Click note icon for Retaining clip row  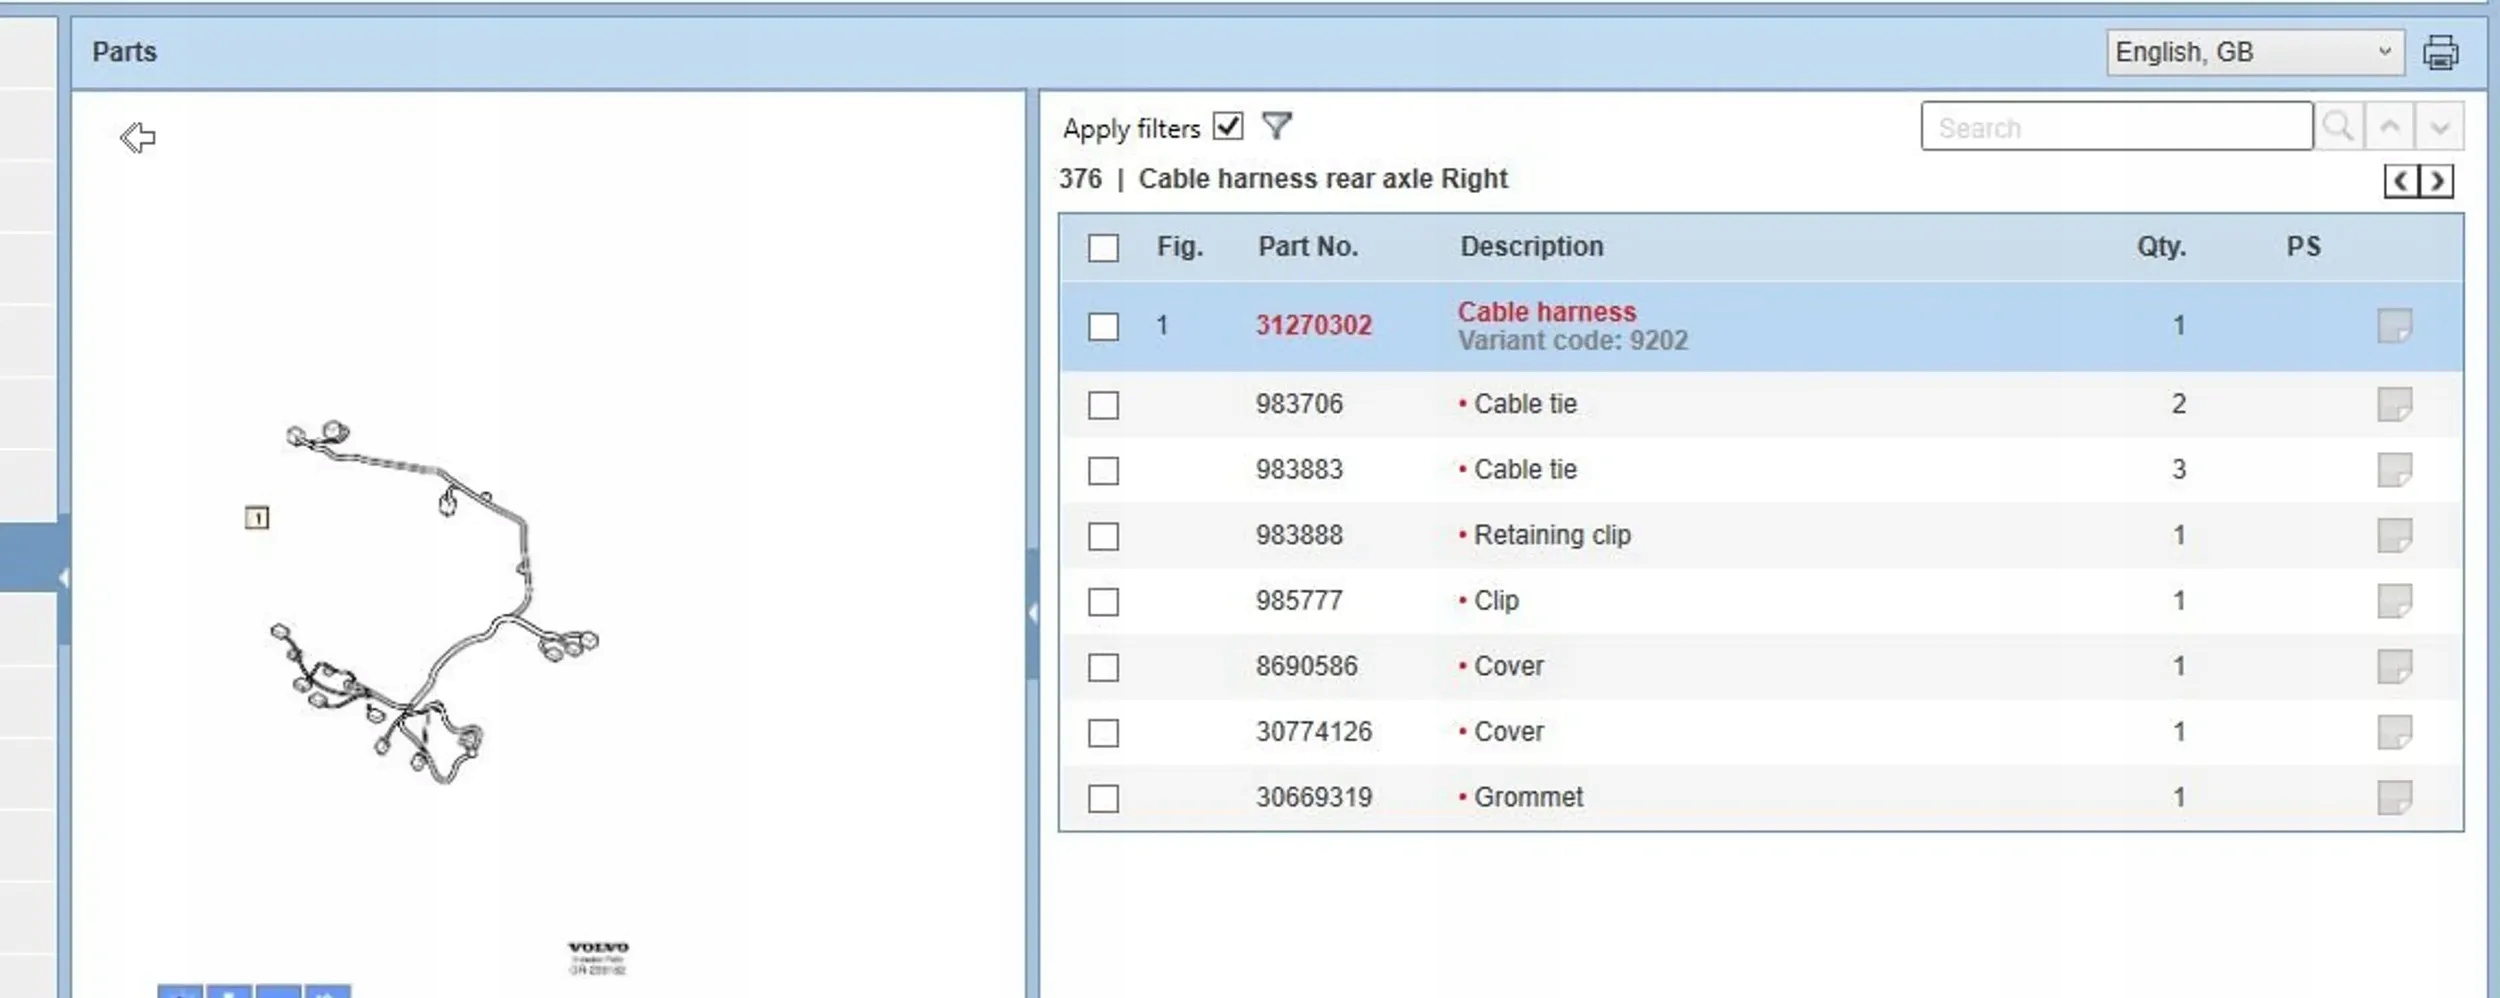pos(2394,536)
